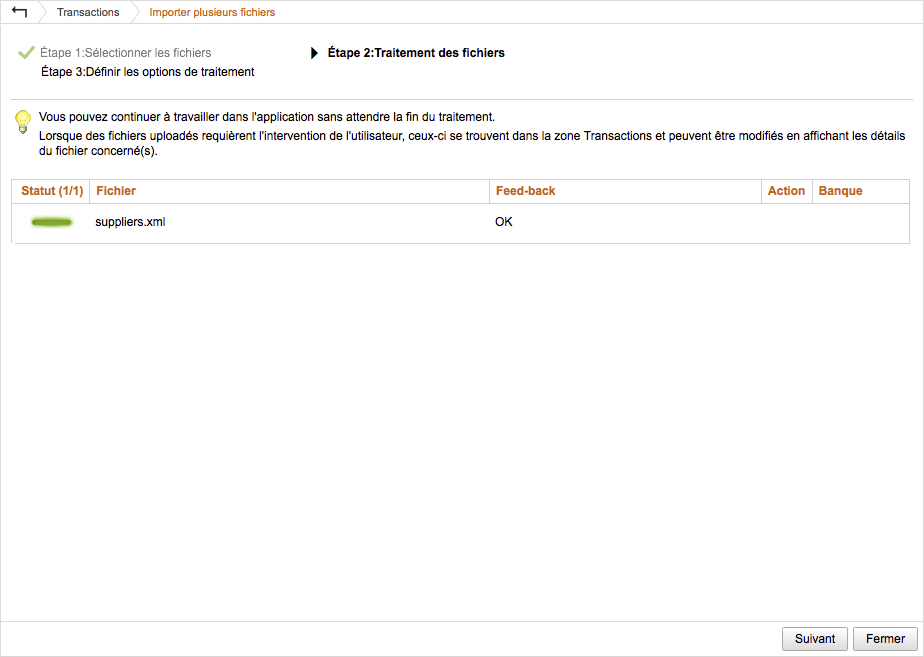Open the Transactions breadcrumb
The width and height of the screenshot is (924, 657).
coord(88,12)
